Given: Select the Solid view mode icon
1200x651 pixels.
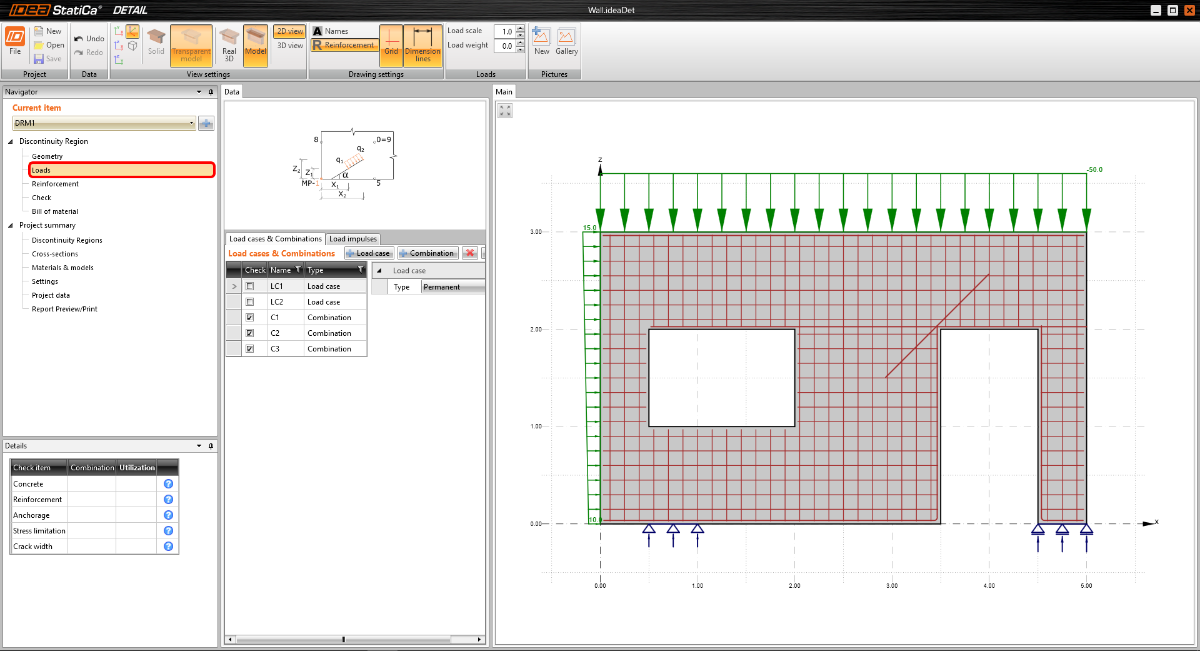Looking at the screenshot, I should pos(156,45).
